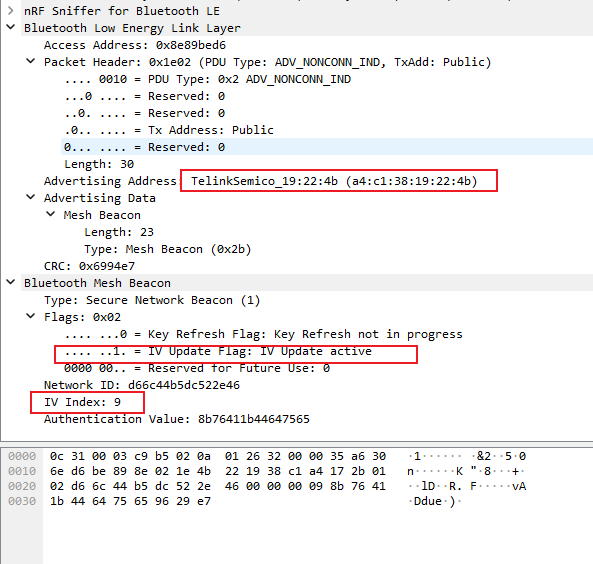593x564 pixels.
Task: Select the Network ID: d66c44b5dc522e46 row
Action: (x=142, y=385)
